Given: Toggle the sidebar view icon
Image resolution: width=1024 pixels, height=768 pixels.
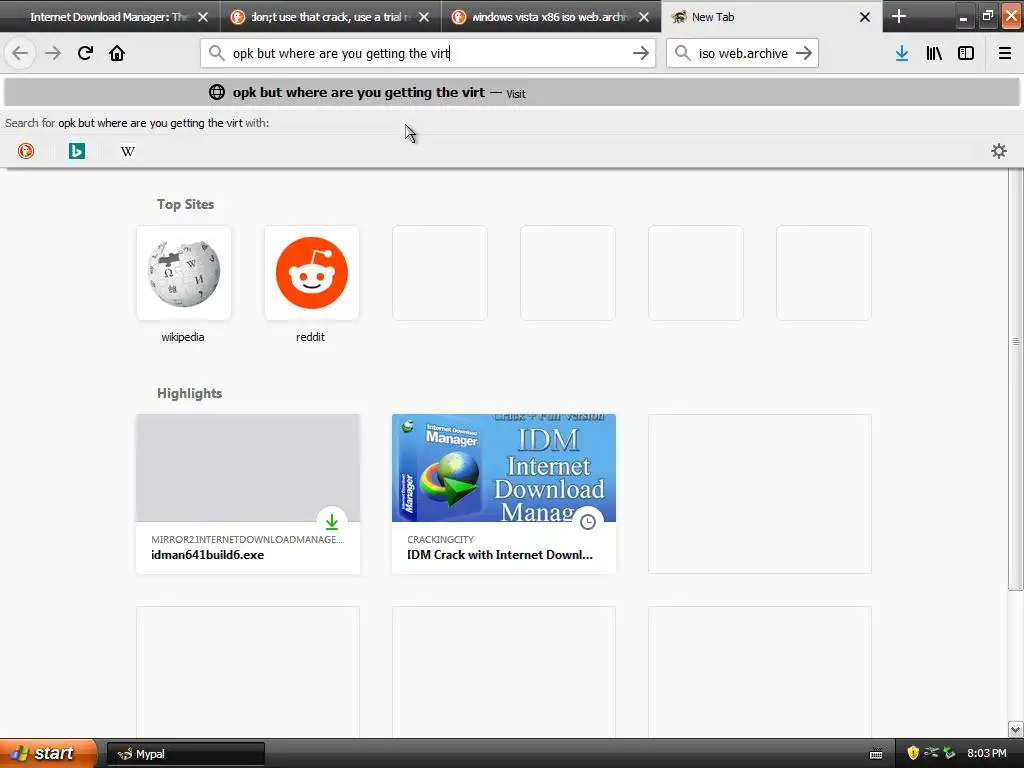Looking at the screenshot, I should pyautogui.click(x=966, y=53).
